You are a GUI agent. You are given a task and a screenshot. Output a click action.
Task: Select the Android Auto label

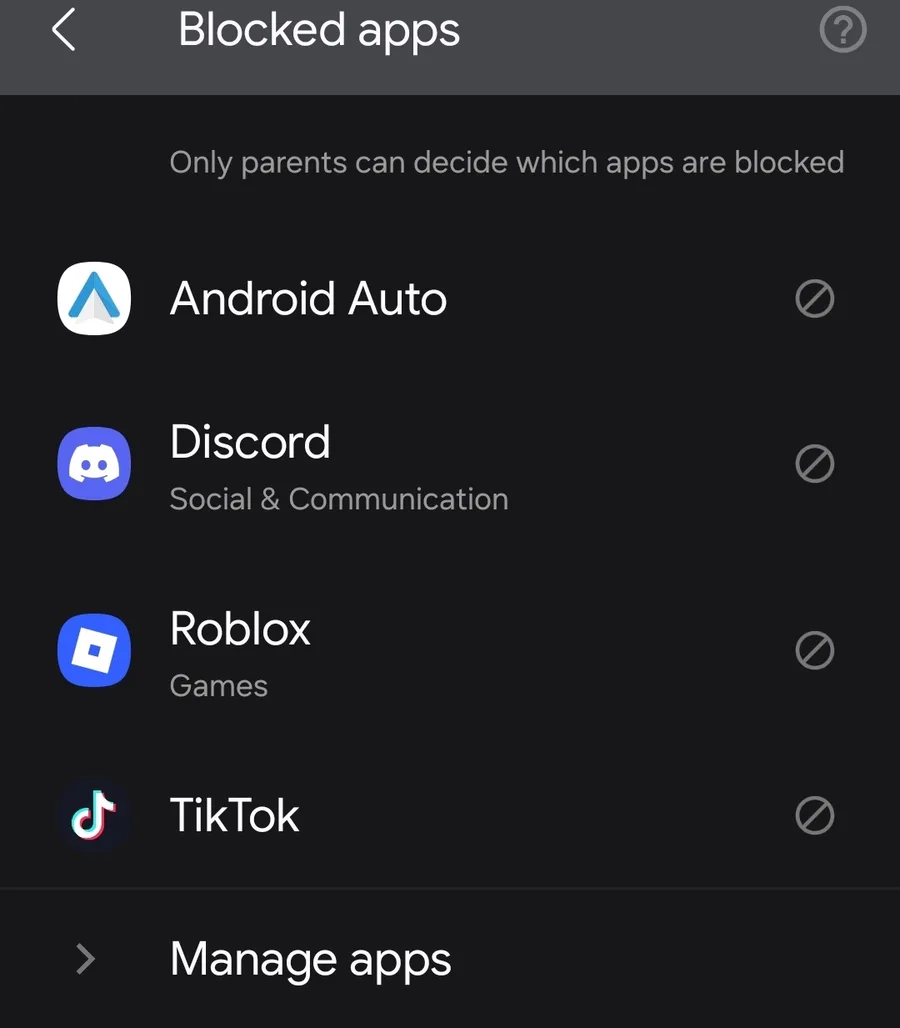point(308,298)
